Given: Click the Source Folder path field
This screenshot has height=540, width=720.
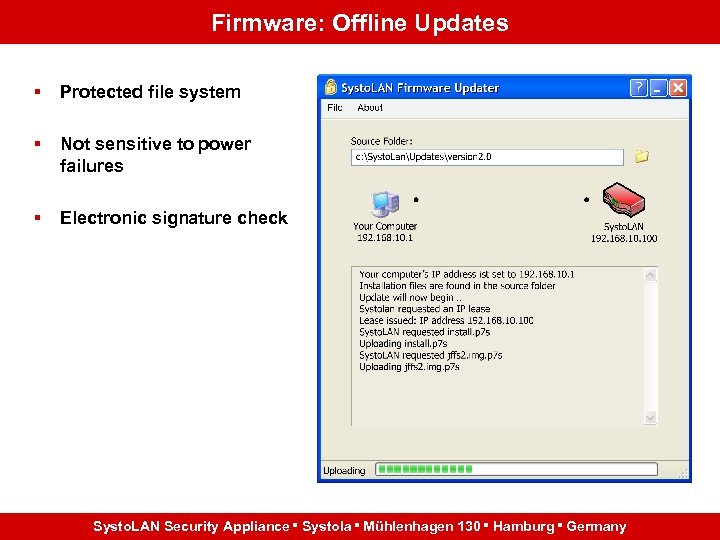Looking at the screenshot, I should pyautogui.click(x=487, y=157).
